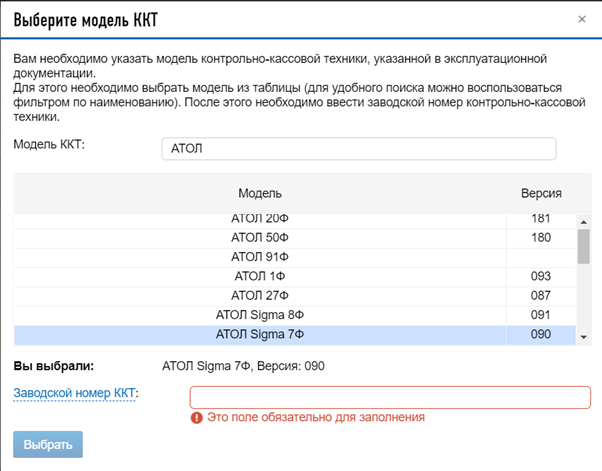Click the Модель column header
The image size is (602, 471).
click(260, 193)
